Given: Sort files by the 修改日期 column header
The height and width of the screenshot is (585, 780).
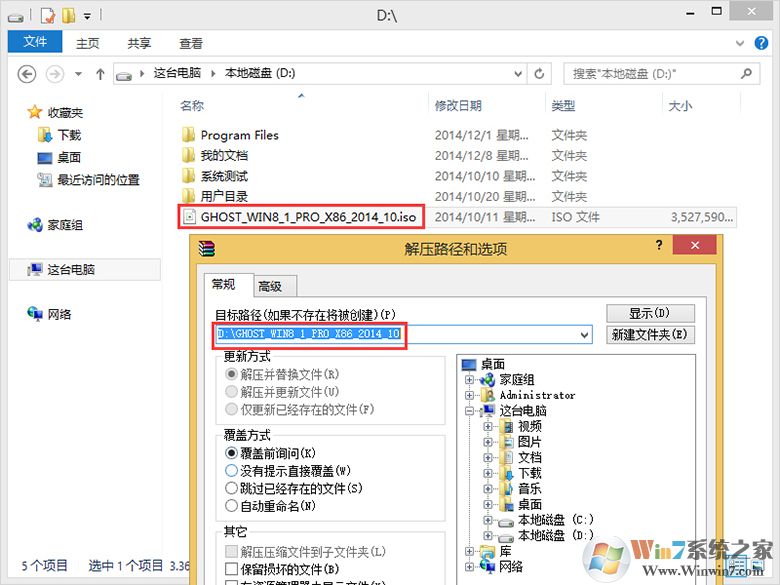Looking at the screenshot, I should point(458,105).
